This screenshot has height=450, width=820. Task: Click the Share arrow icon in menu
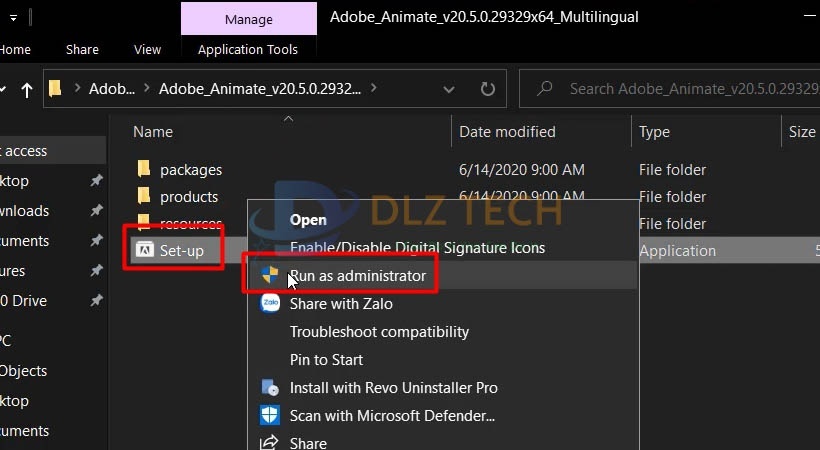click(269, 443)
